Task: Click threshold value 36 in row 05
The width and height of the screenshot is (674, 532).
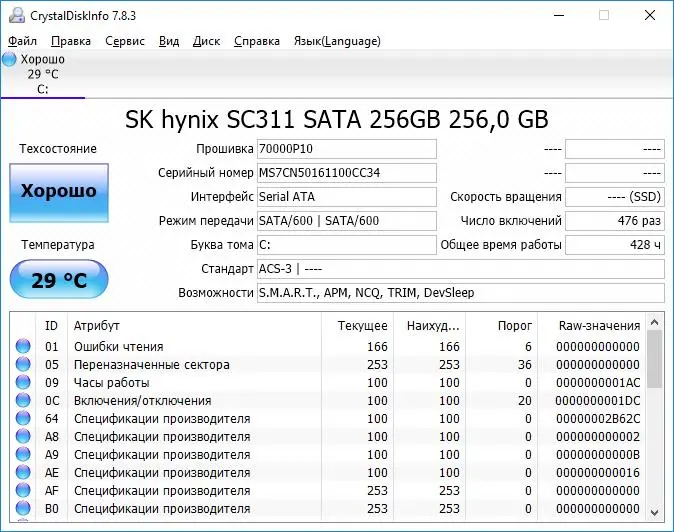Action: (524, 364)
